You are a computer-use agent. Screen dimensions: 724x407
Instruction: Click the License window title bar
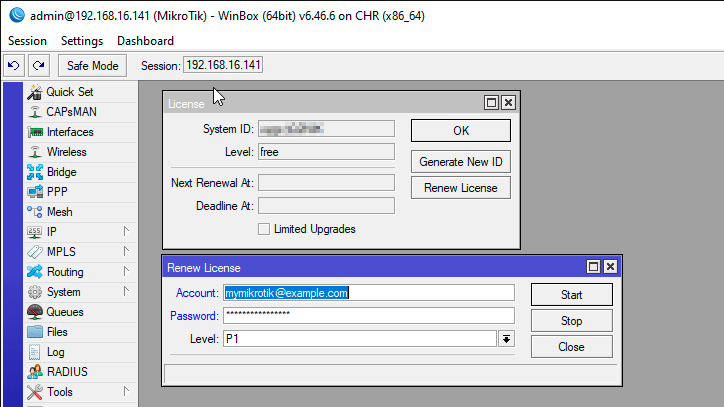point(323,103)
